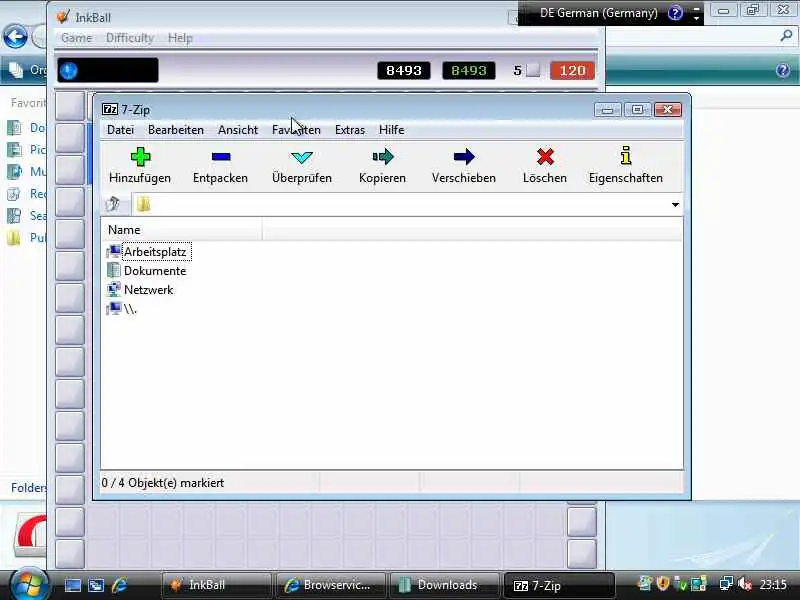Click the Show Desktop quick launch icon

click(73, 585)
